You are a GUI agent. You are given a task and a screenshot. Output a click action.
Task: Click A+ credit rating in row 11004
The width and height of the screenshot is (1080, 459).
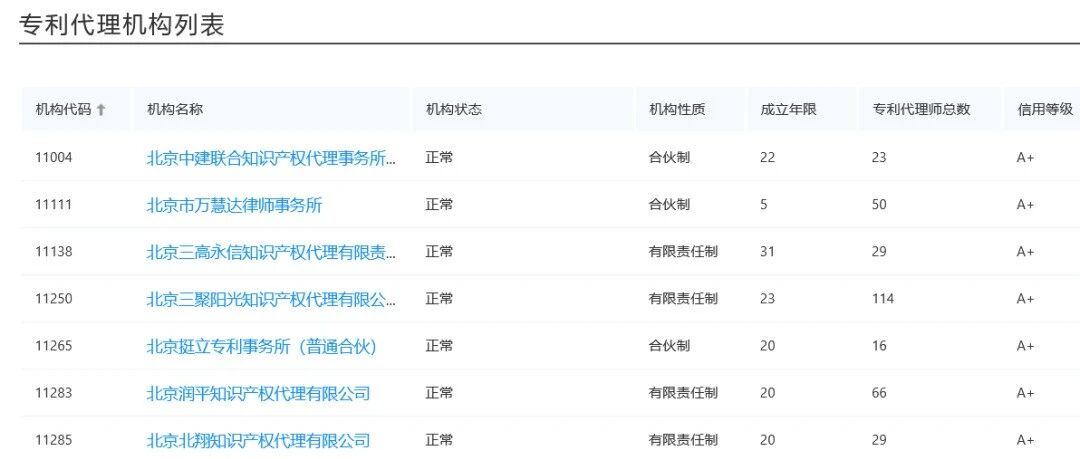[x=1026, y=158]
